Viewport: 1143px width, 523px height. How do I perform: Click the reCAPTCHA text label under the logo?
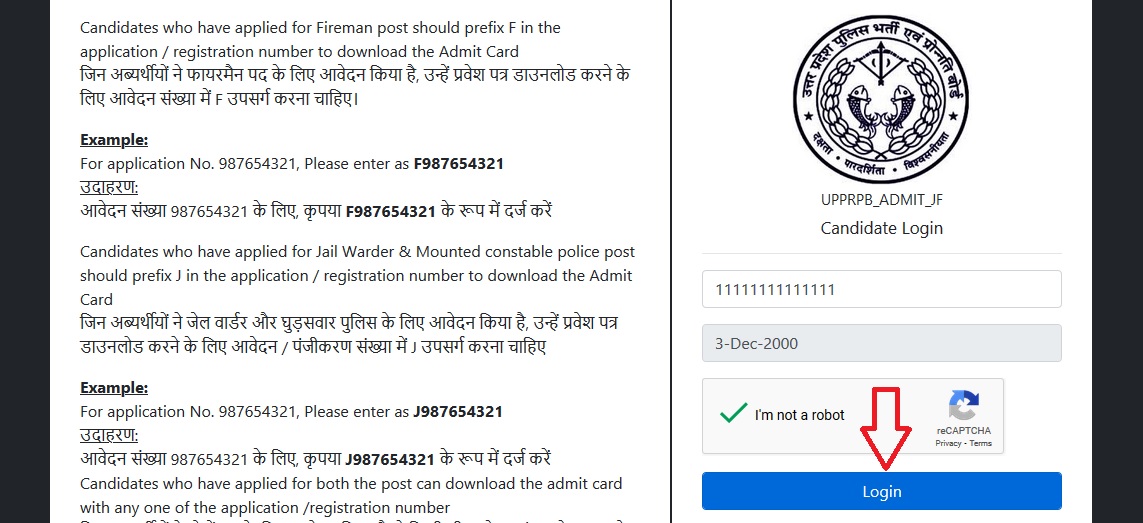[x=964, y=430]
